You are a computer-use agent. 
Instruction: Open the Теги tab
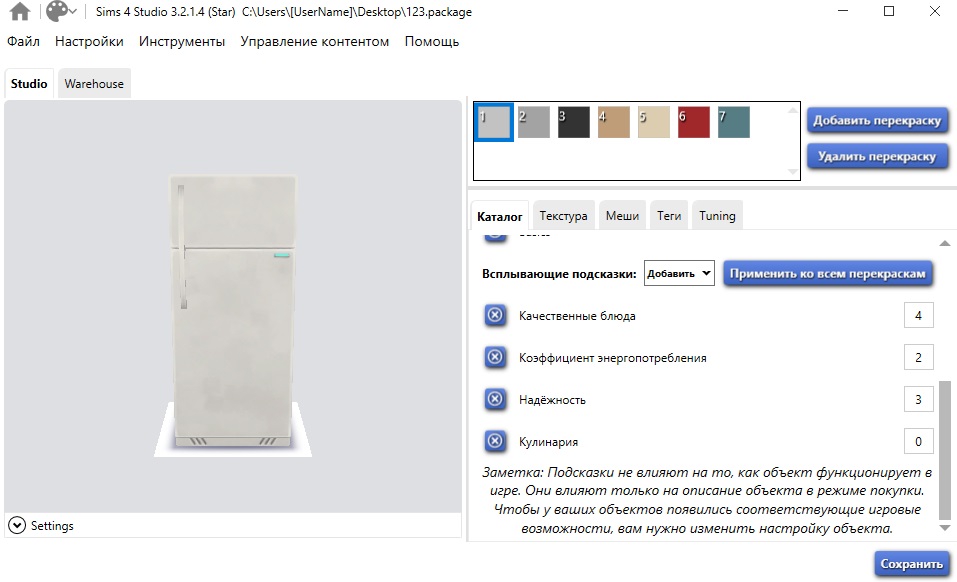[669, 216]
